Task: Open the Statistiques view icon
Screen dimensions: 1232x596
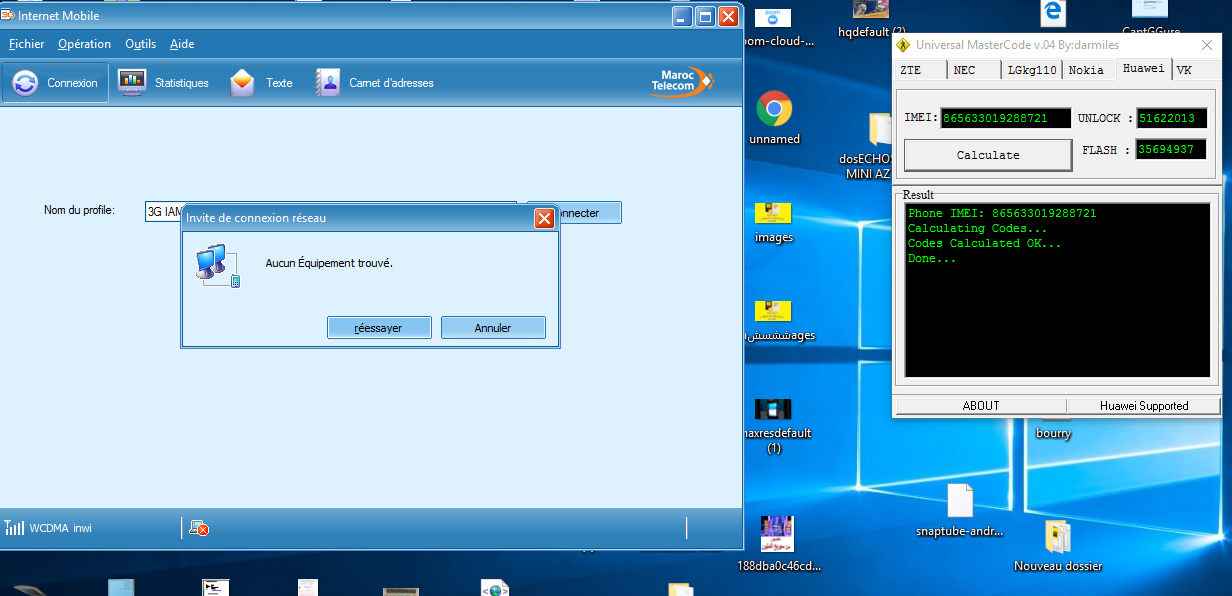Action: point(163,83)
